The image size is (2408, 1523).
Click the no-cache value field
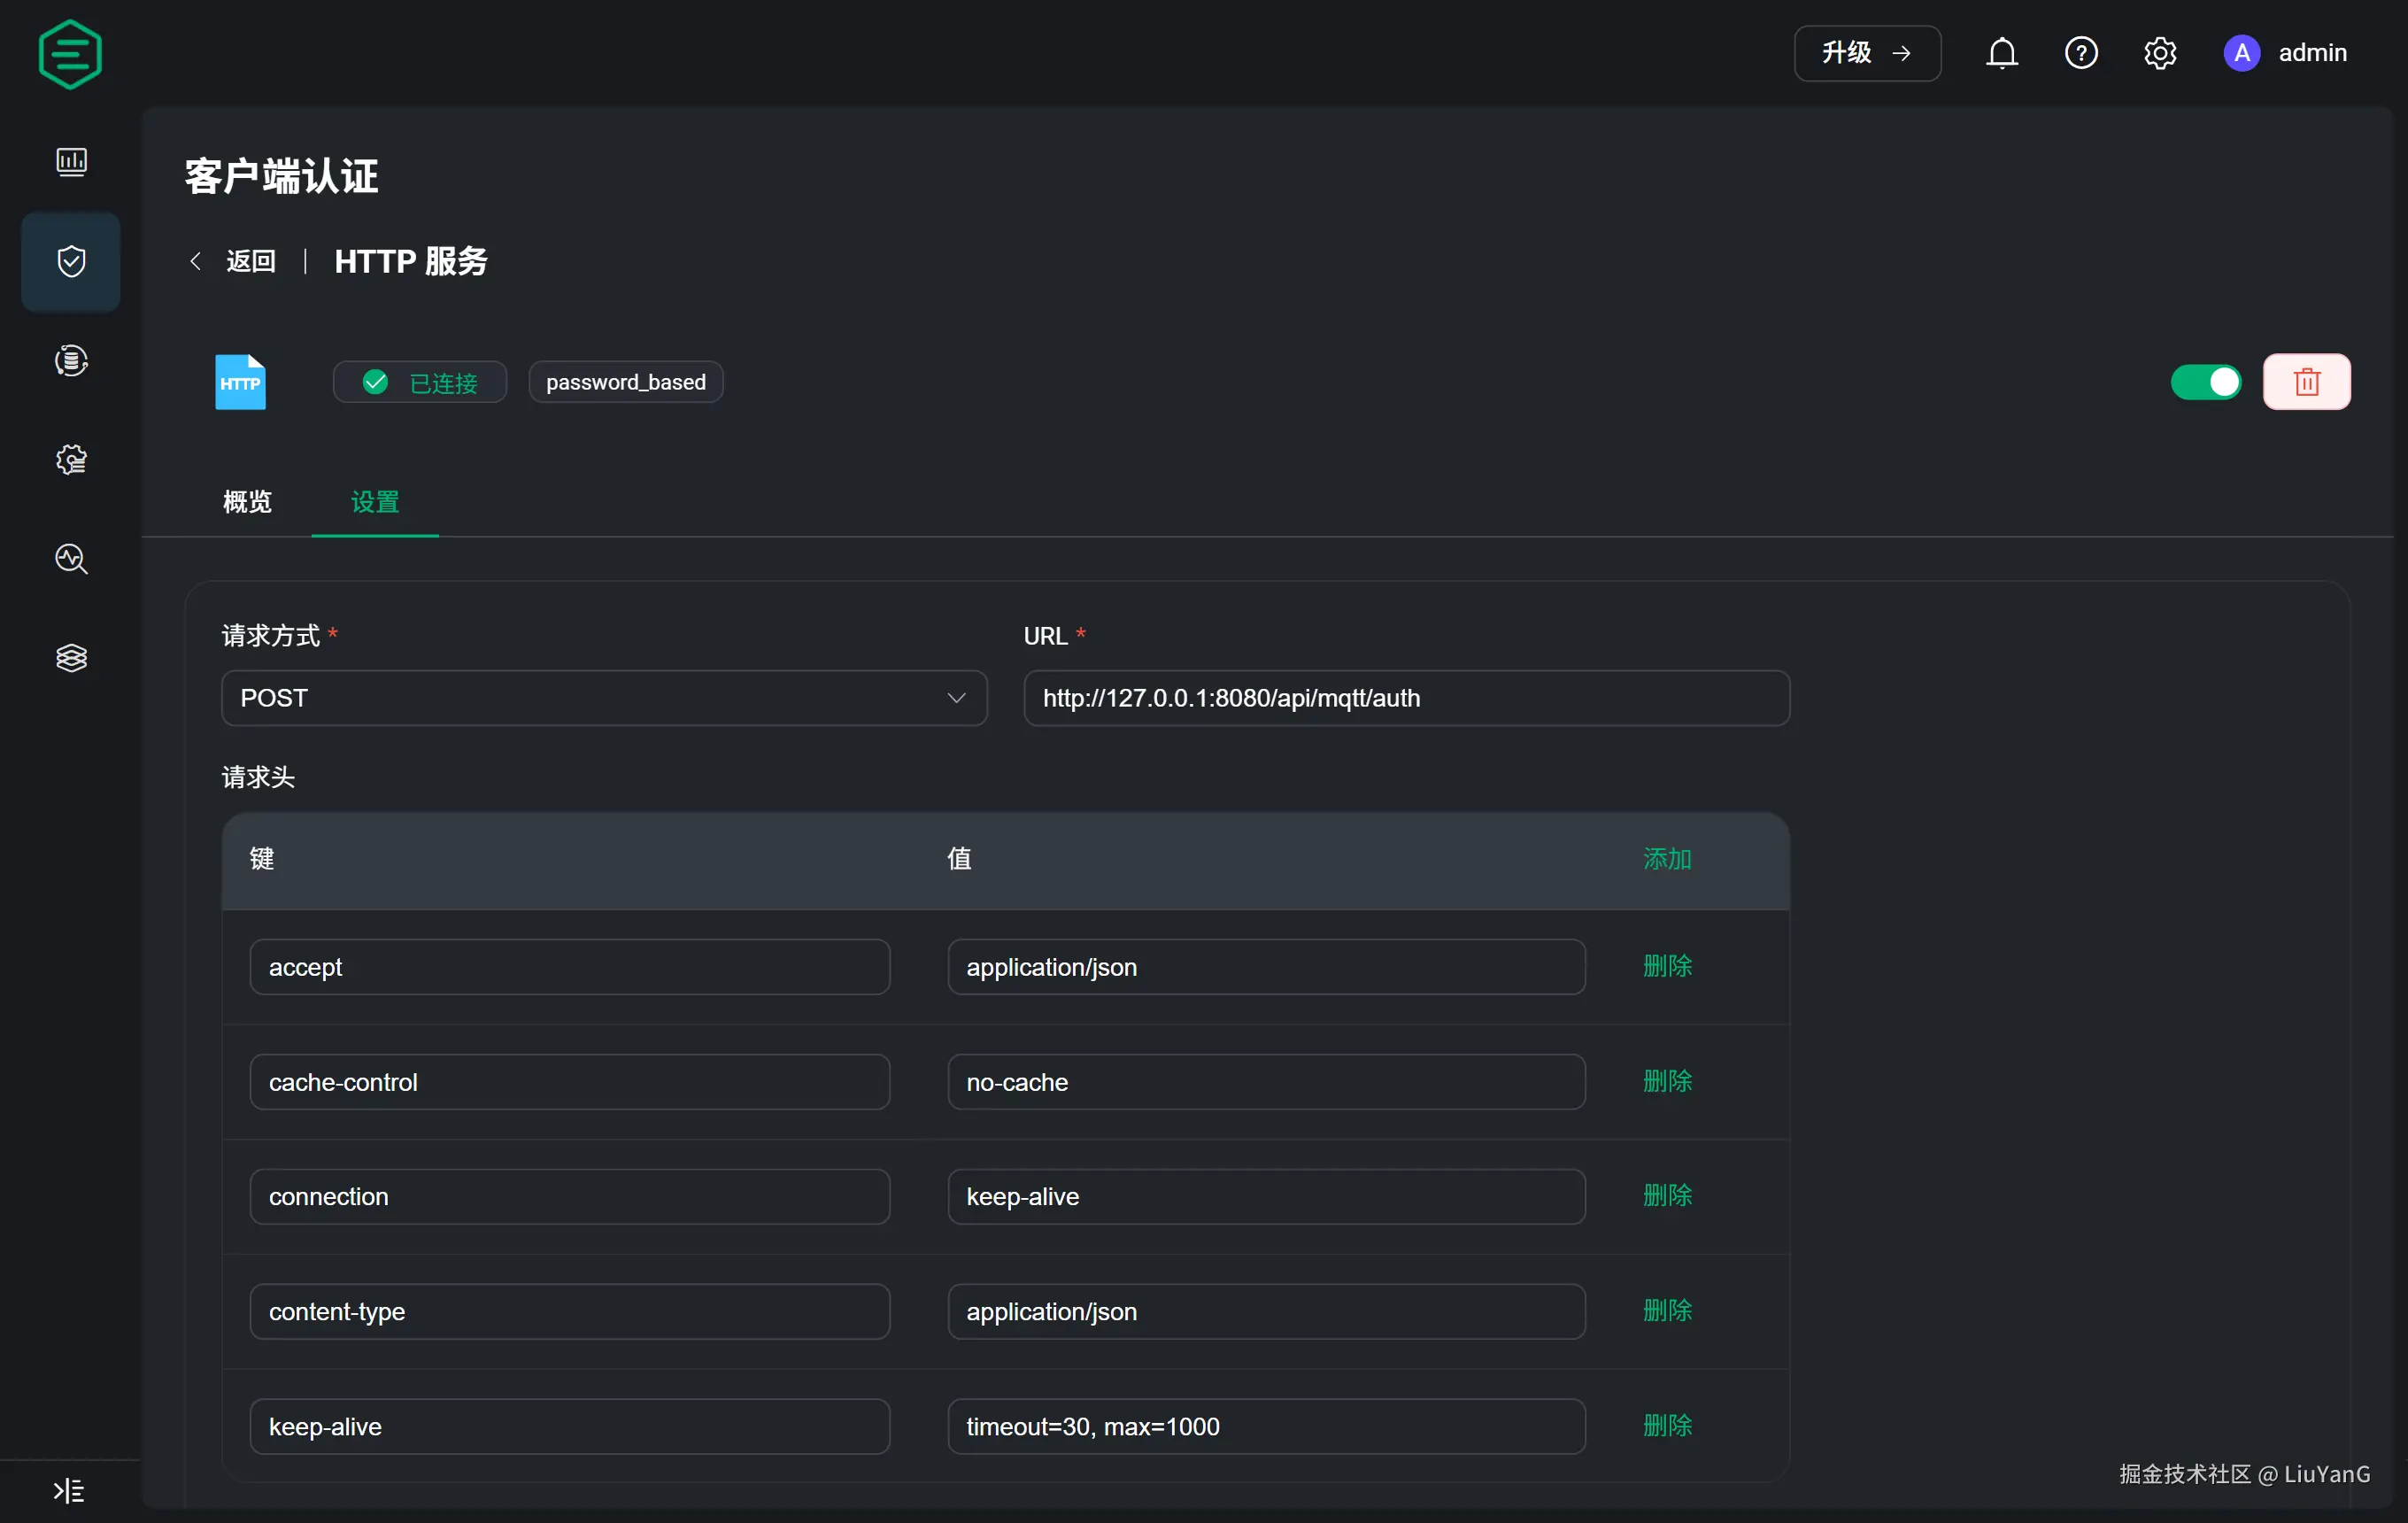1266,1082
